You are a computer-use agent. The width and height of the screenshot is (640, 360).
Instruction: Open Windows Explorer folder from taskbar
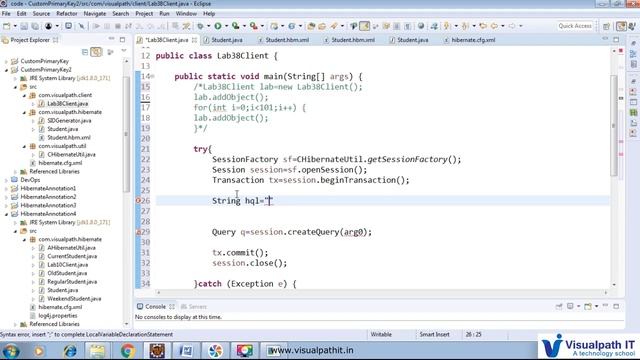pyautogui.click(x=98, y=351)
